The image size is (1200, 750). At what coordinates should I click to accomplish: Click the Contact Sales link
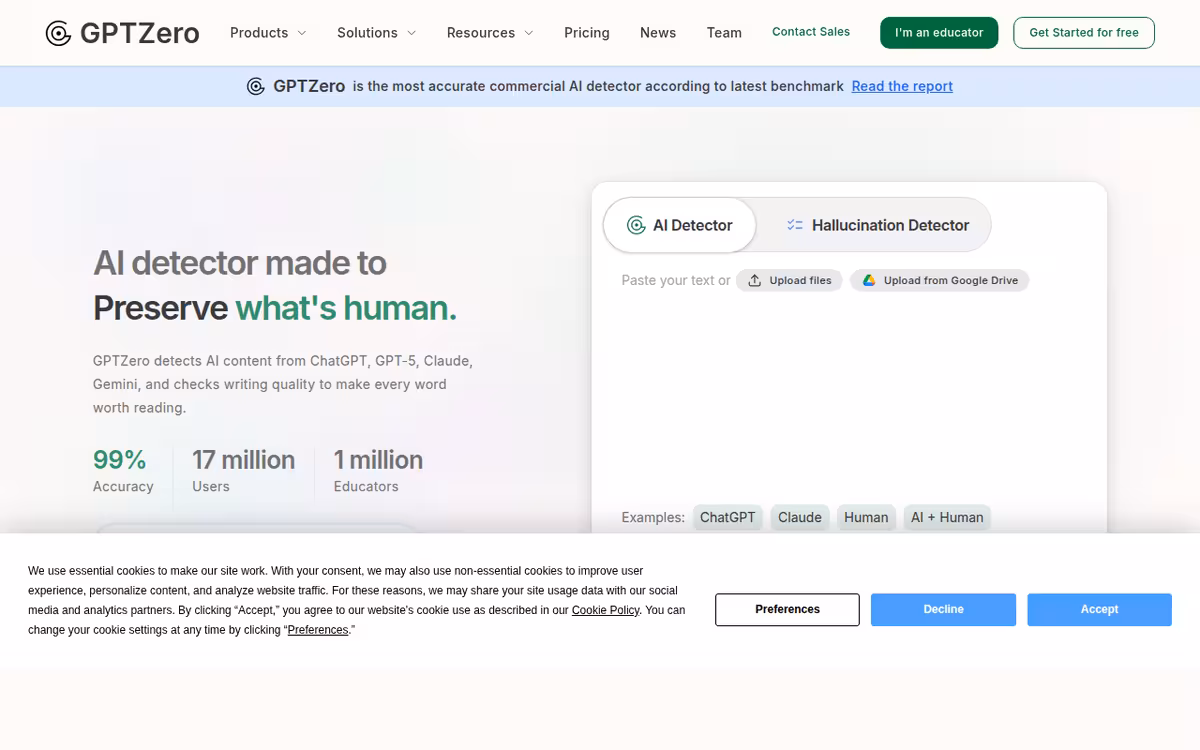point(811,32)
